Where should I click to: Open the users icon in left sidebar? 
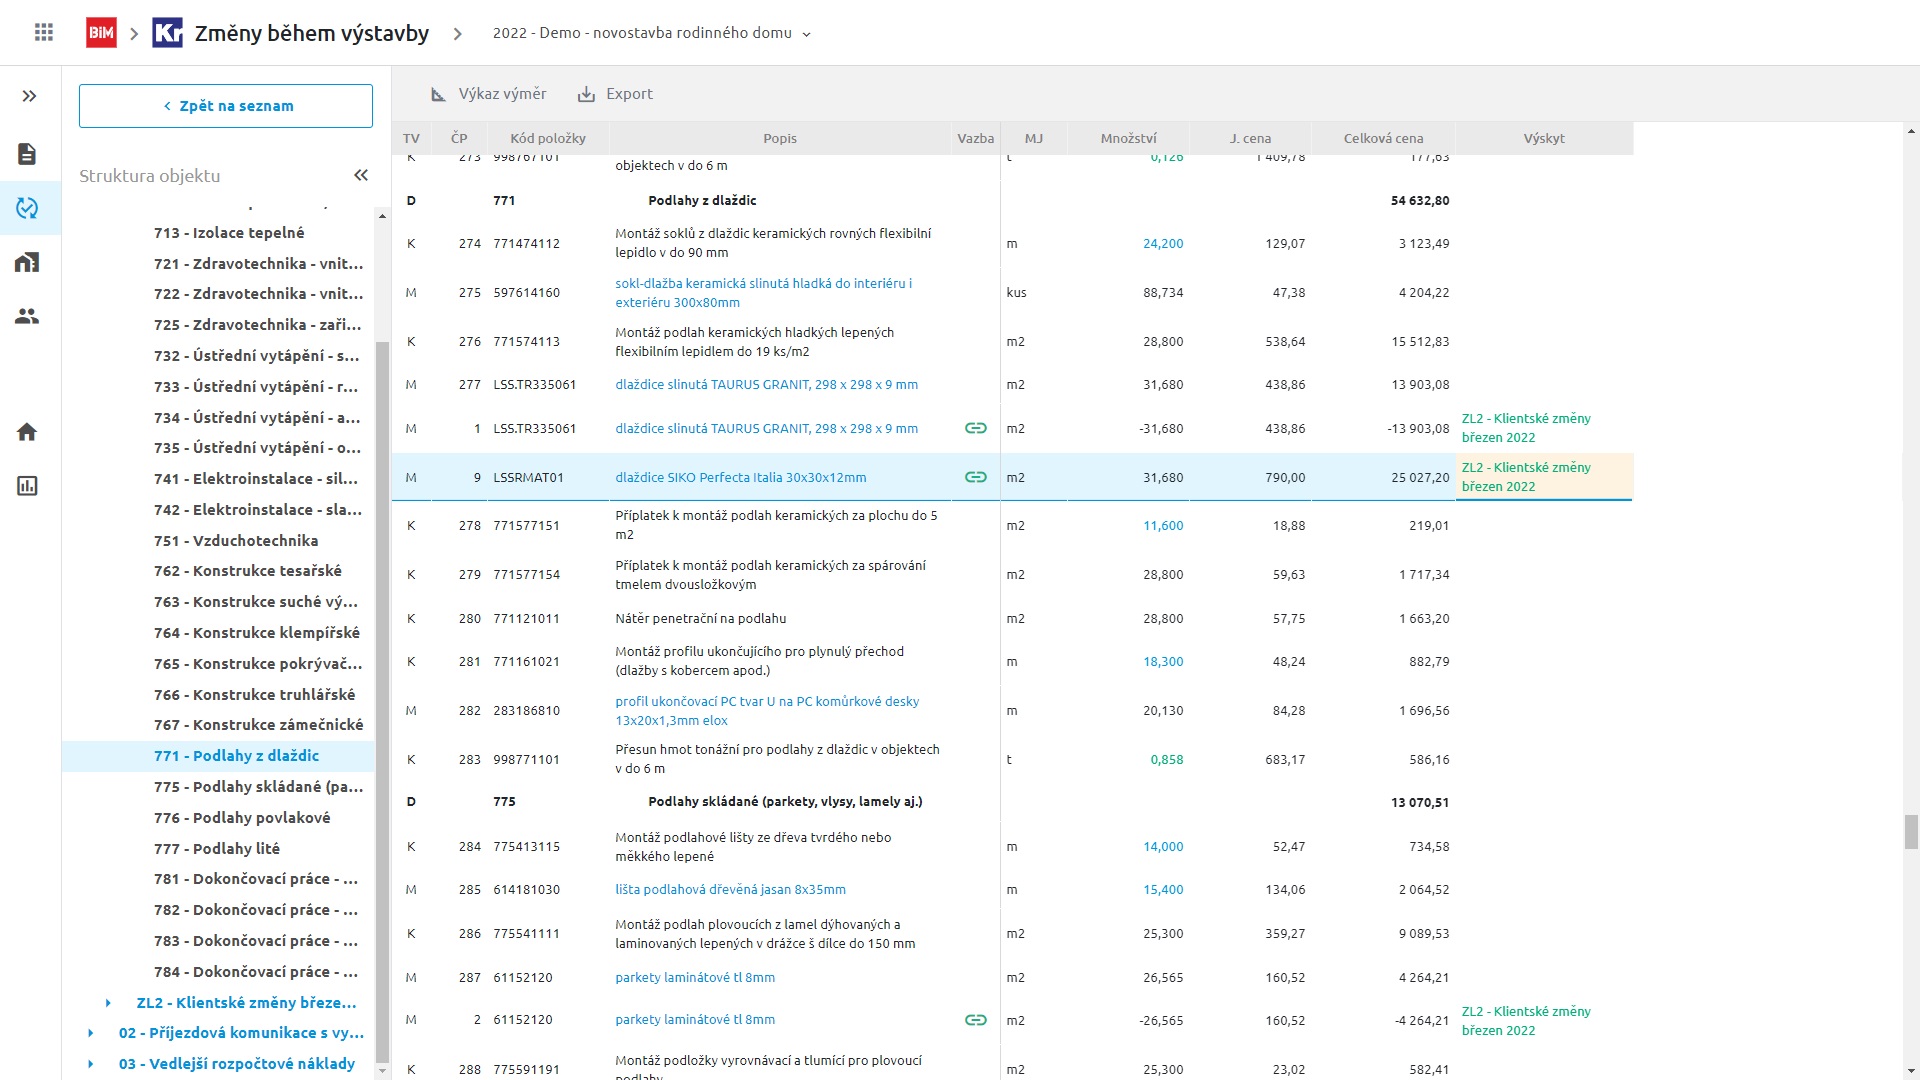pyautogui.click(x=27, y=316)
